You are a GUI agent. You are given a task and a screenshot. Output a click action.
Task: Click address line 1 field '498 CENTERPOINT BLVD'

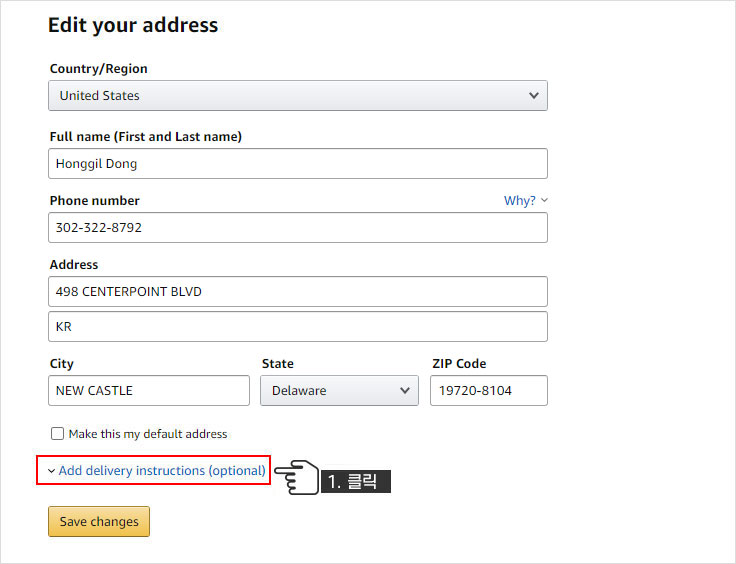coord(297,292)
